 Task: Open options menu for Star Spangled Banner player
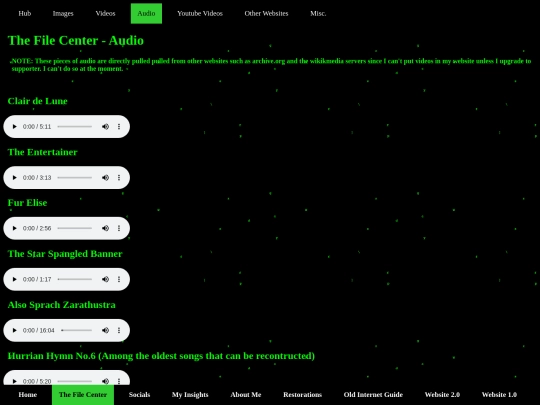(119, 279)
